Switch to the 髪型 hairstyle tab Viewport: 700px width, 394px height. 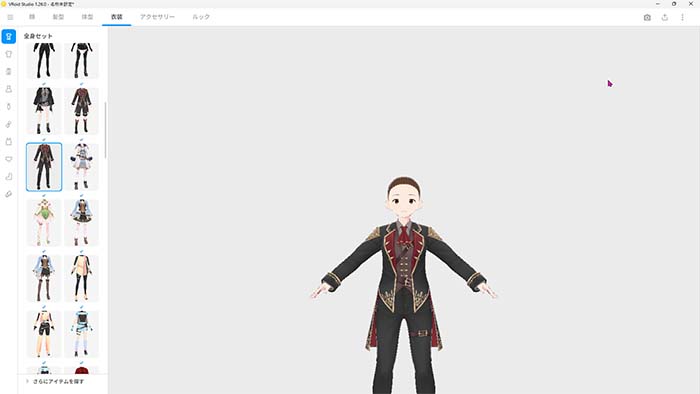[x=58, y=17]
